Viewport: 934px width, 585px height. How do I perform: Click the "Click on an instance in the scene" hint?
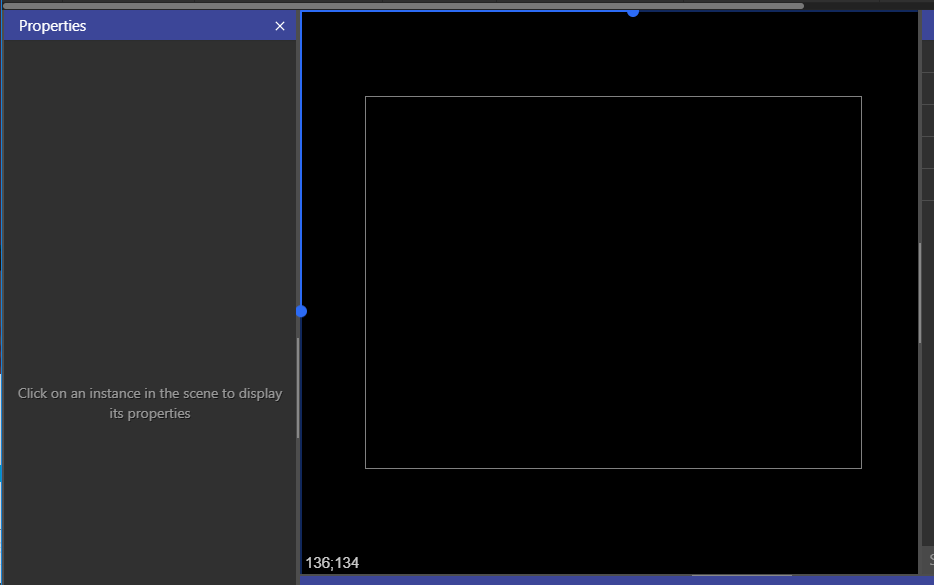[150, 403]
